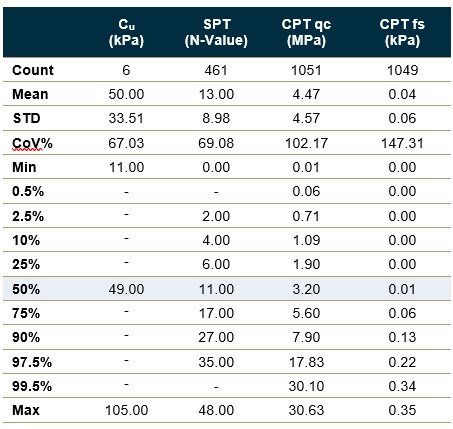
Task: Select the Max Cu value 105.00
Action: click(127, 410)
